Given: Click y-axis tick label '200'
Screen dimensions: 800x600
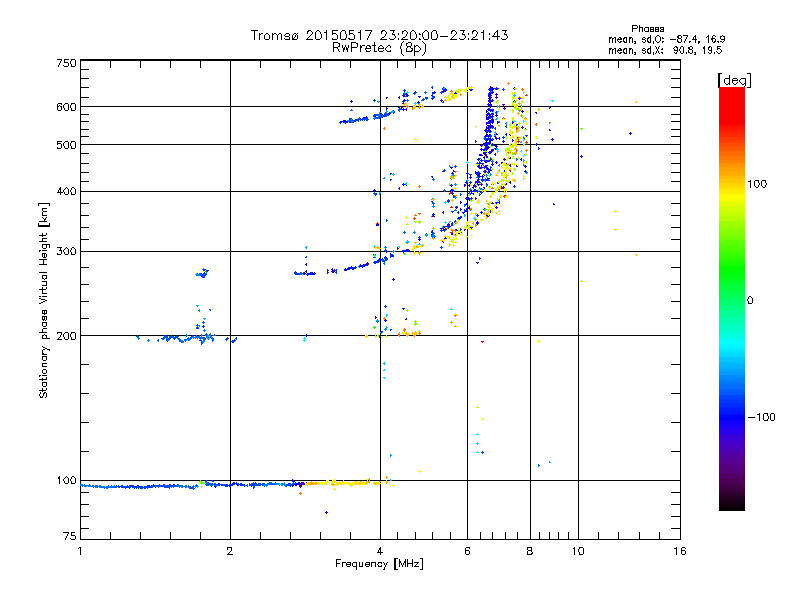Looking at the screenshot, I should tap(66, 336).
